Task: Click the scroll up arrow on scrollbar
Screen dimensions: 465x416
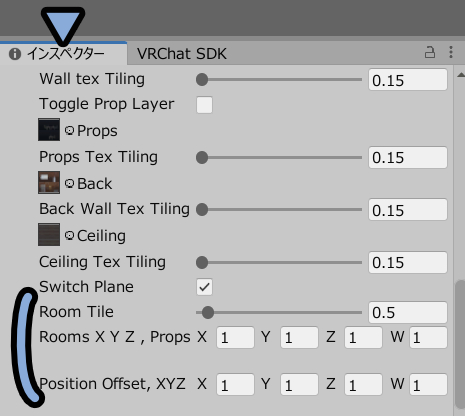Action: coord(461,75)
